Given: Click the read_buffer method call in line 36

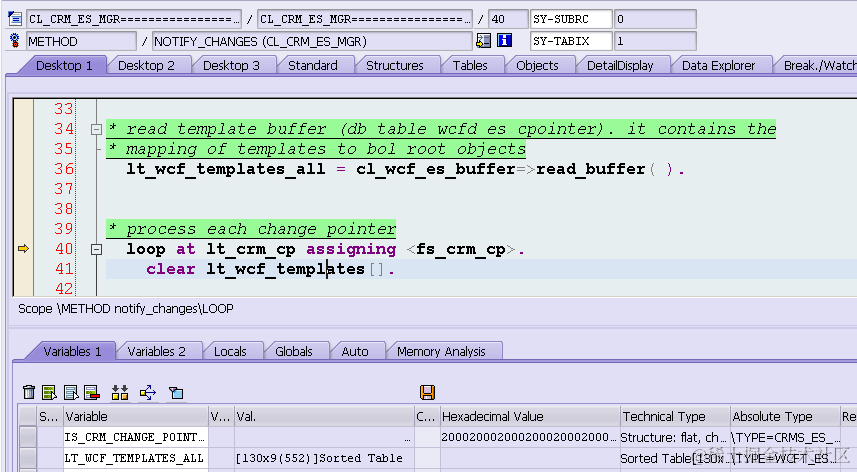Looking at the screenshot, I should (591, 169).
